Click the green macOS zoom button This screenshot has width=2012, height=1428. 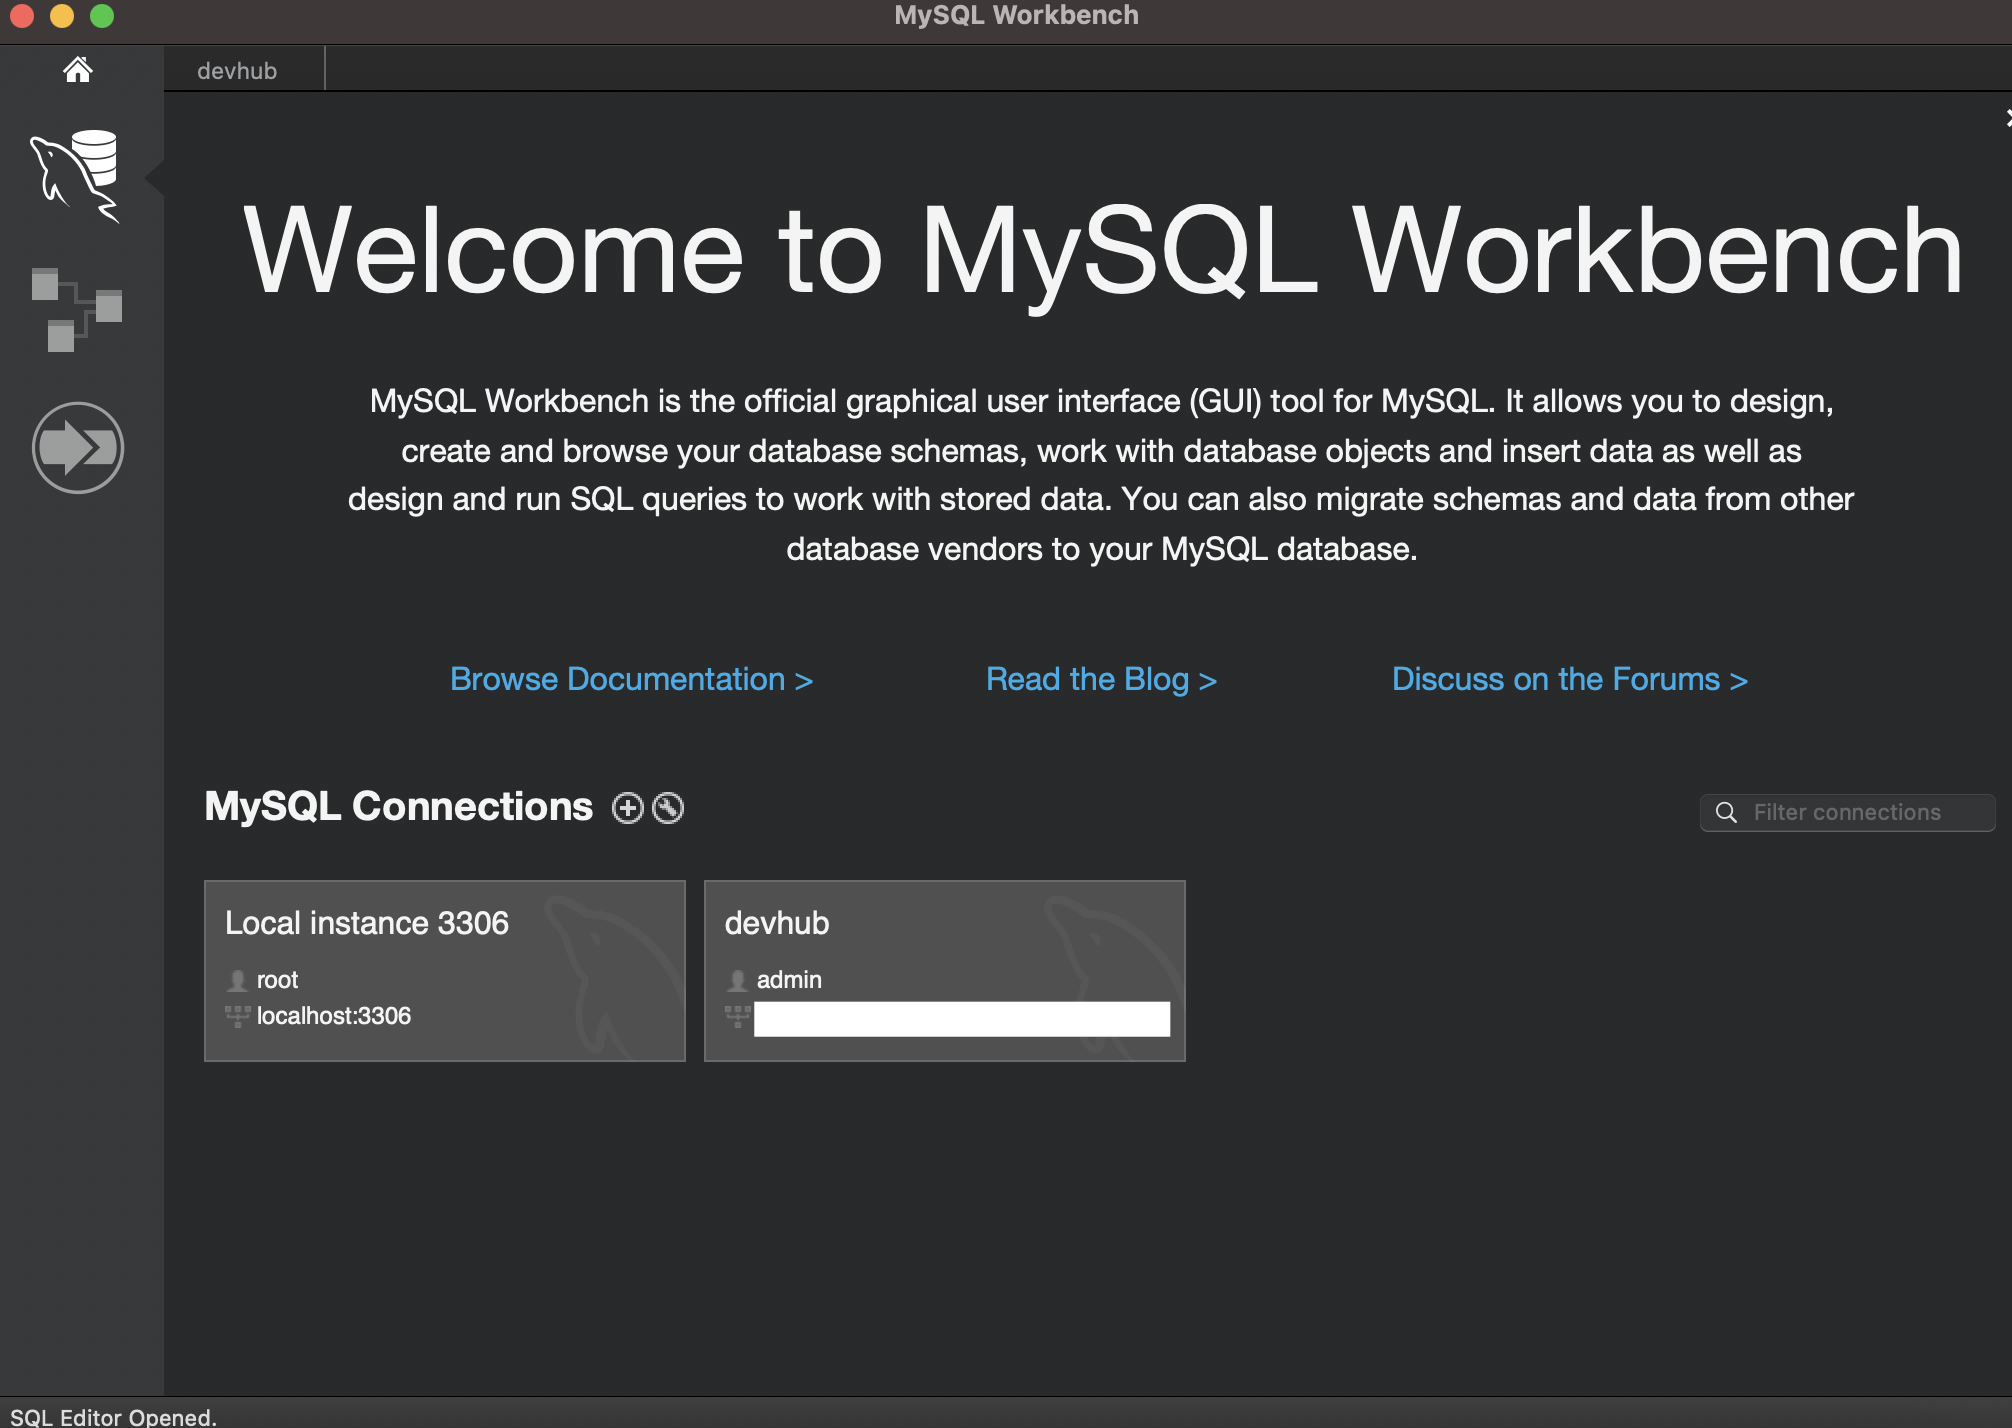(102, 16)
